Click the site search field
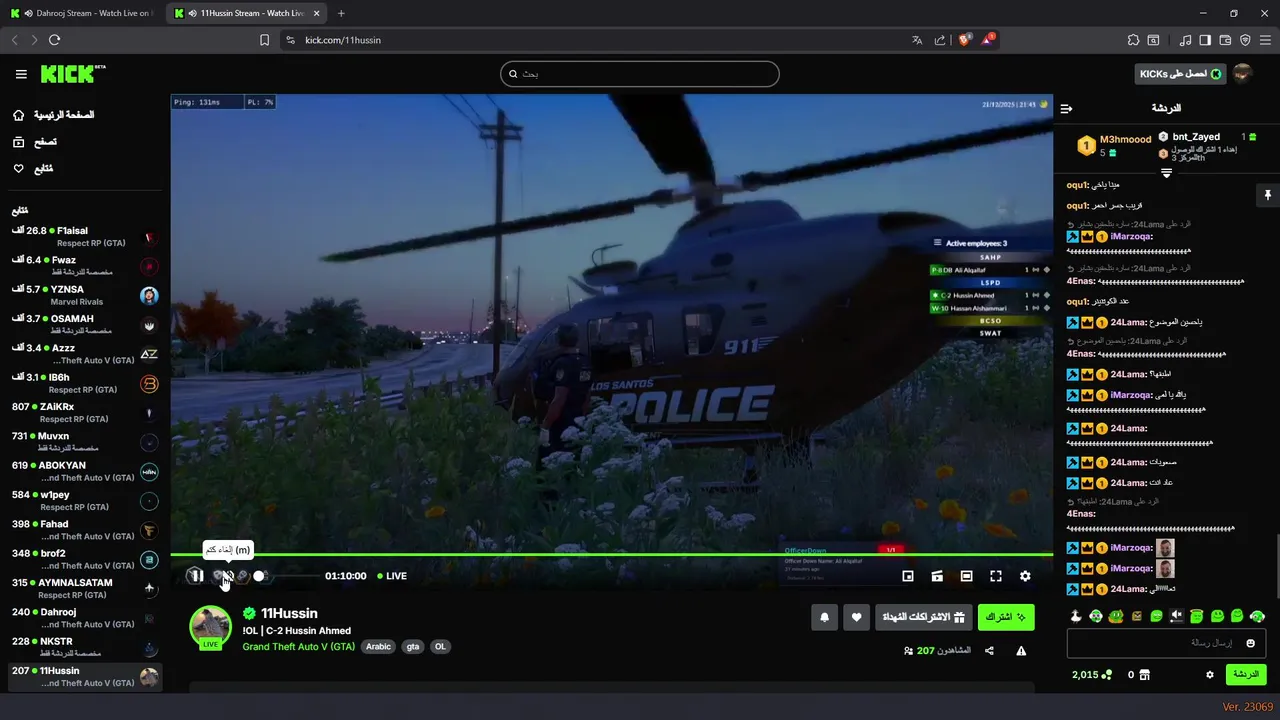 pyautogui.click(x=640, y=74)
